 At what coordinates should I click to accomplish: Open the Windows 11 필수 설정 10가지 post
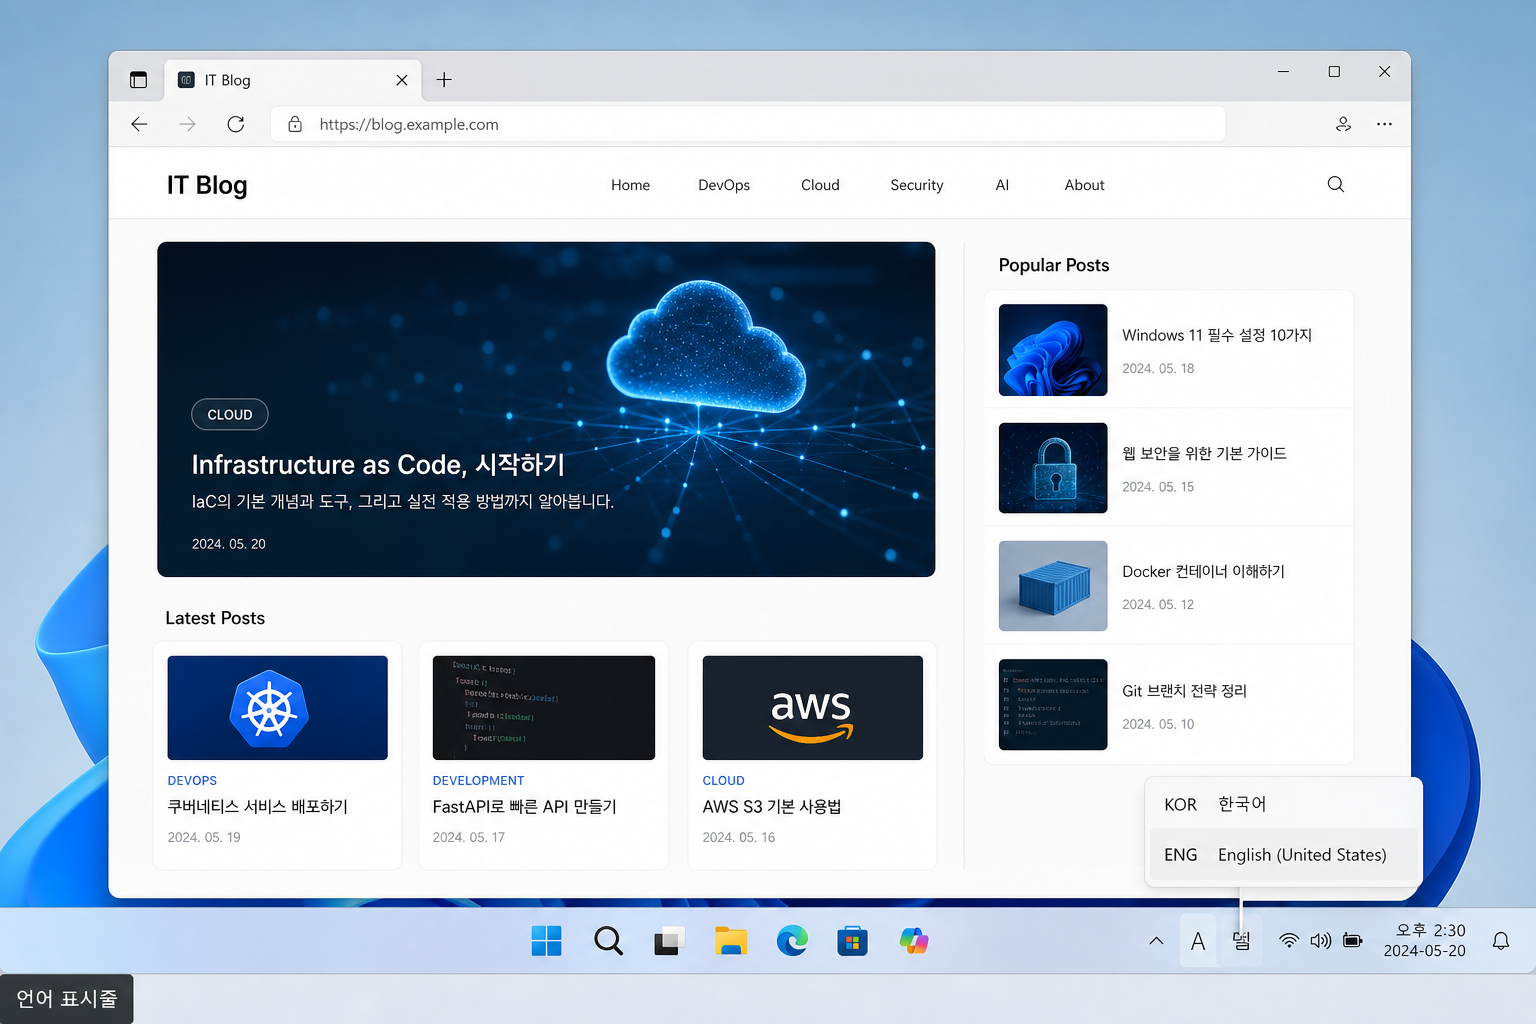pos(1217,336)
